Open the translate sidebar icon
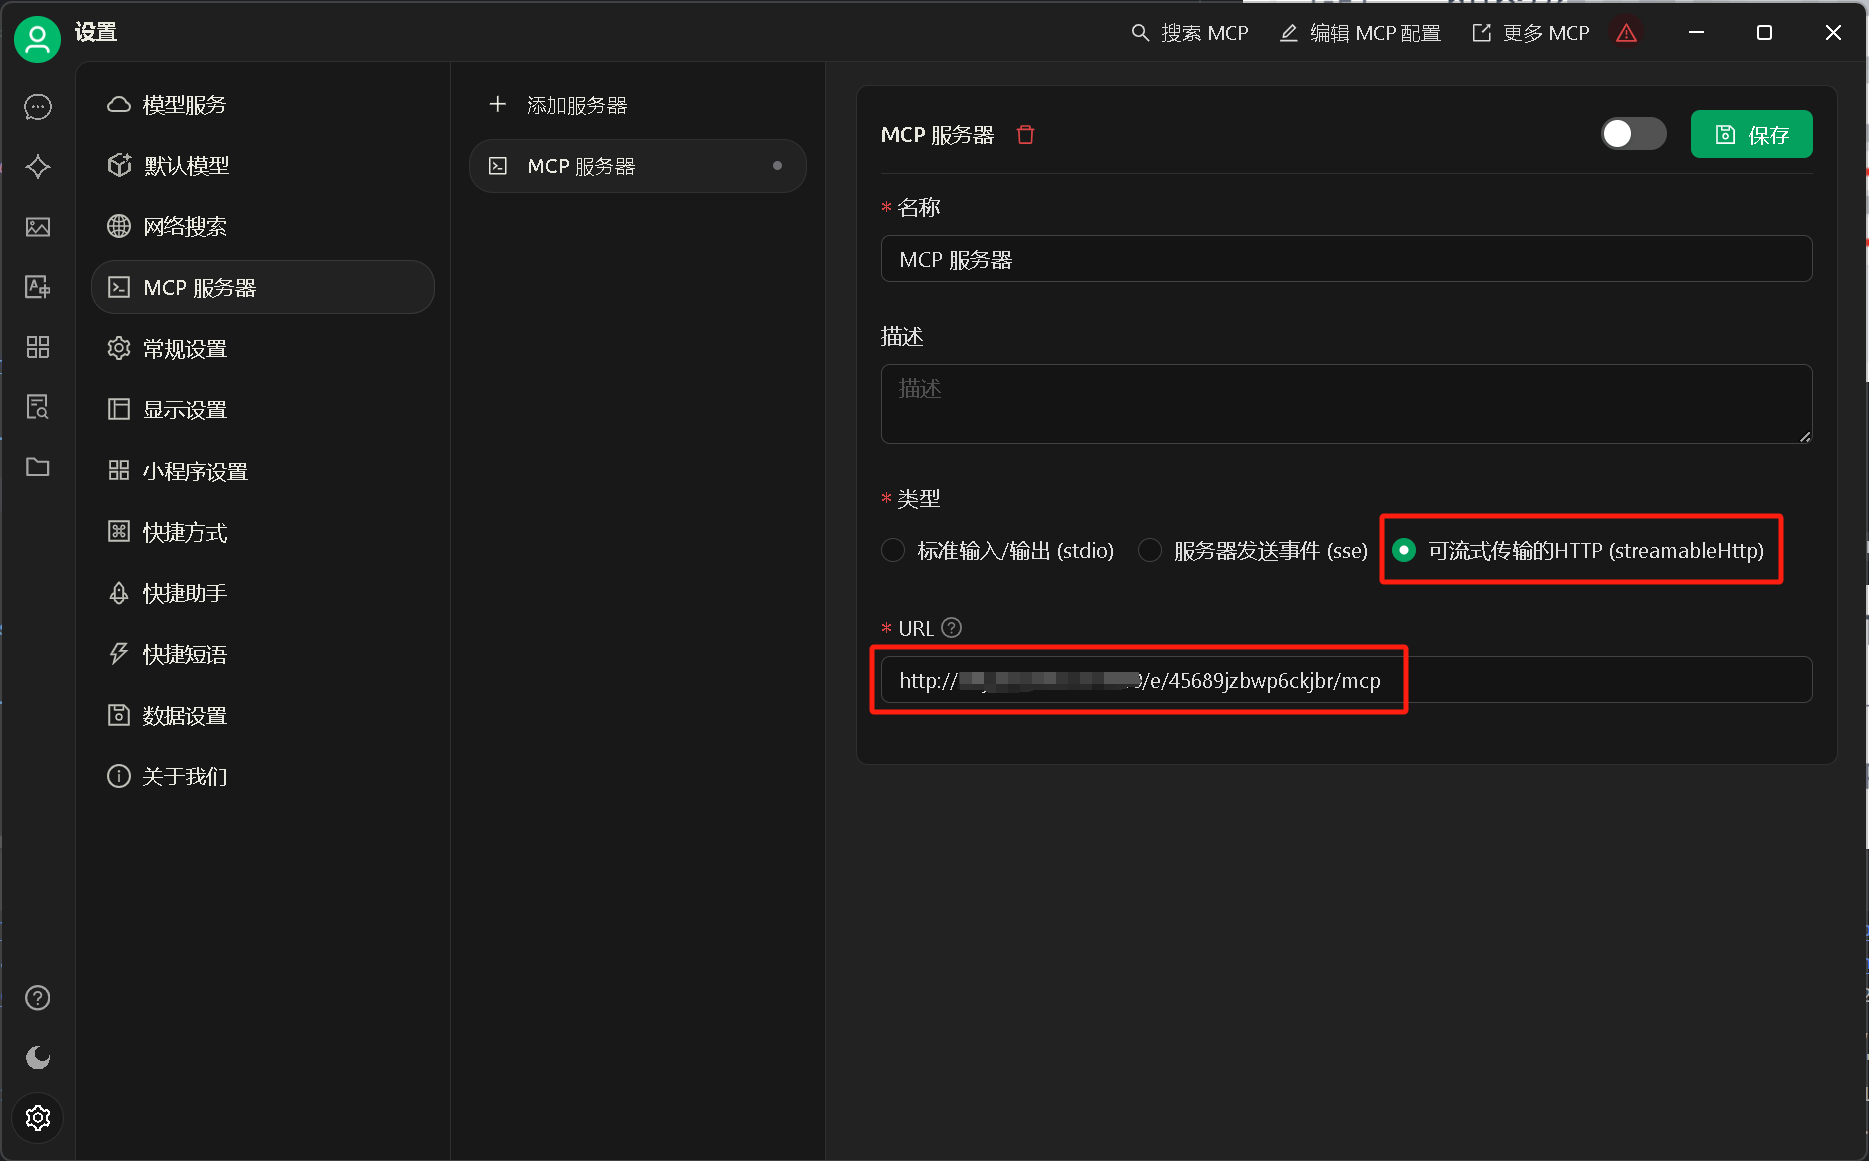This screenshot has height=1161, width=1869. (38, 287)
